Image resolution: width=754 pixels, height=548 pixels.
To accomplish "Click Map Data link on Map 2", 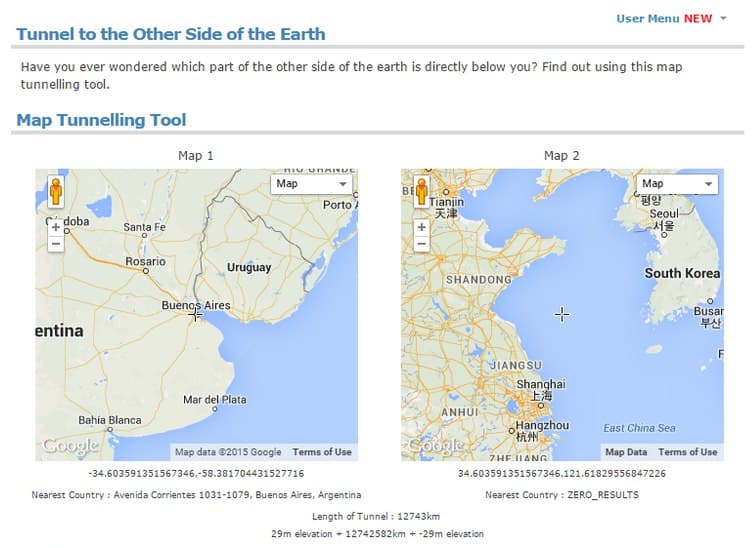I will [626, 452].
